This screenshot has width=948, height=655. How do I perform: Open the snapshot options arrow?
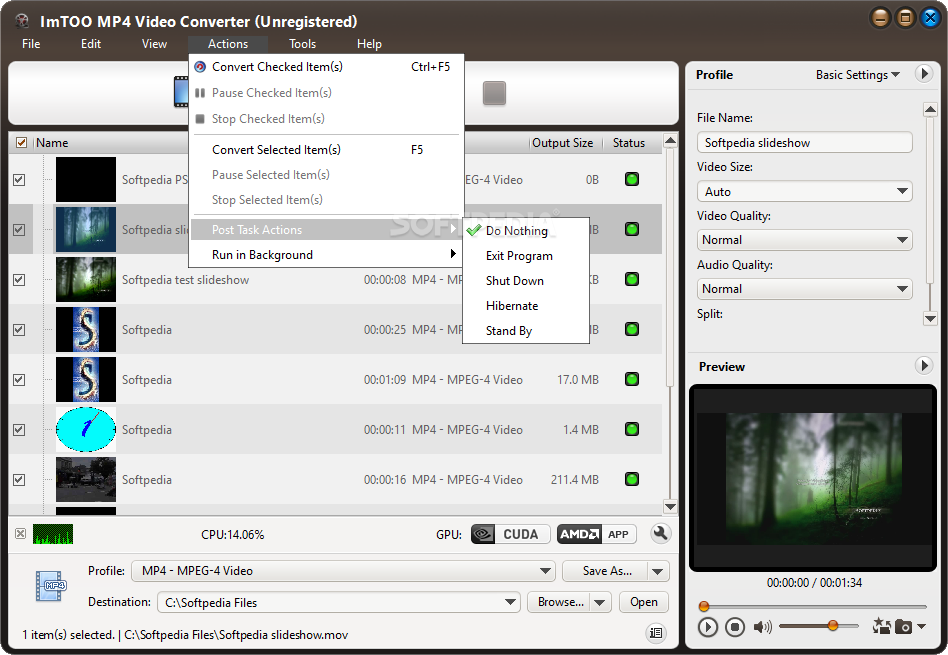921,626
